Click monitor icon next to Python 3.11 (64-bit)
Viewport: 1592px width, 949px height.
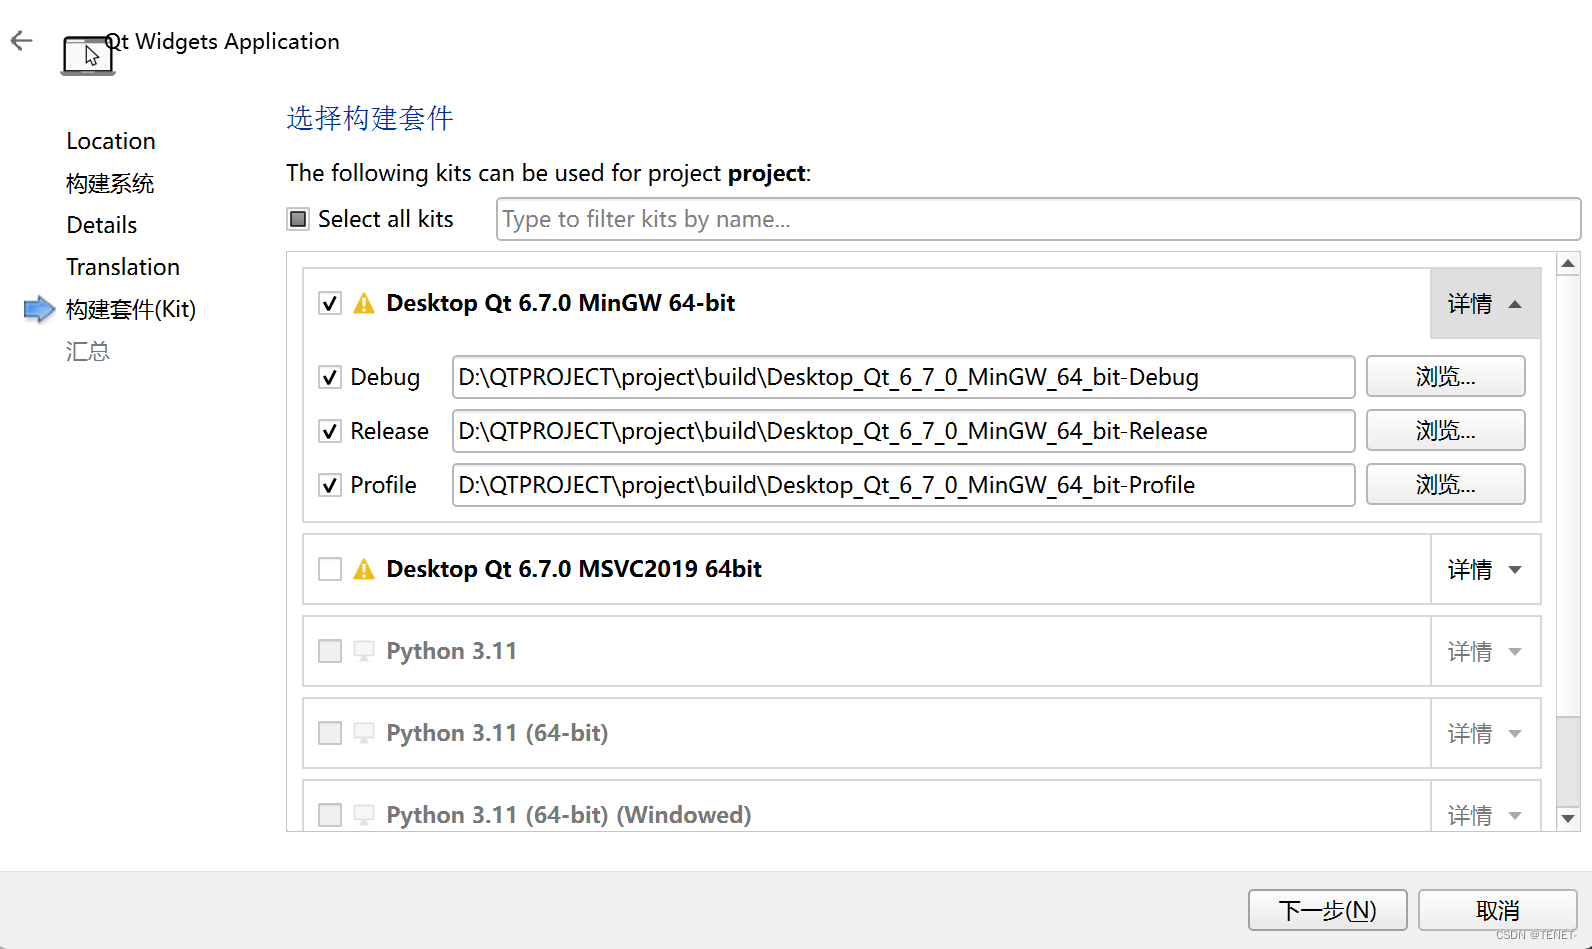coord(364,733)
